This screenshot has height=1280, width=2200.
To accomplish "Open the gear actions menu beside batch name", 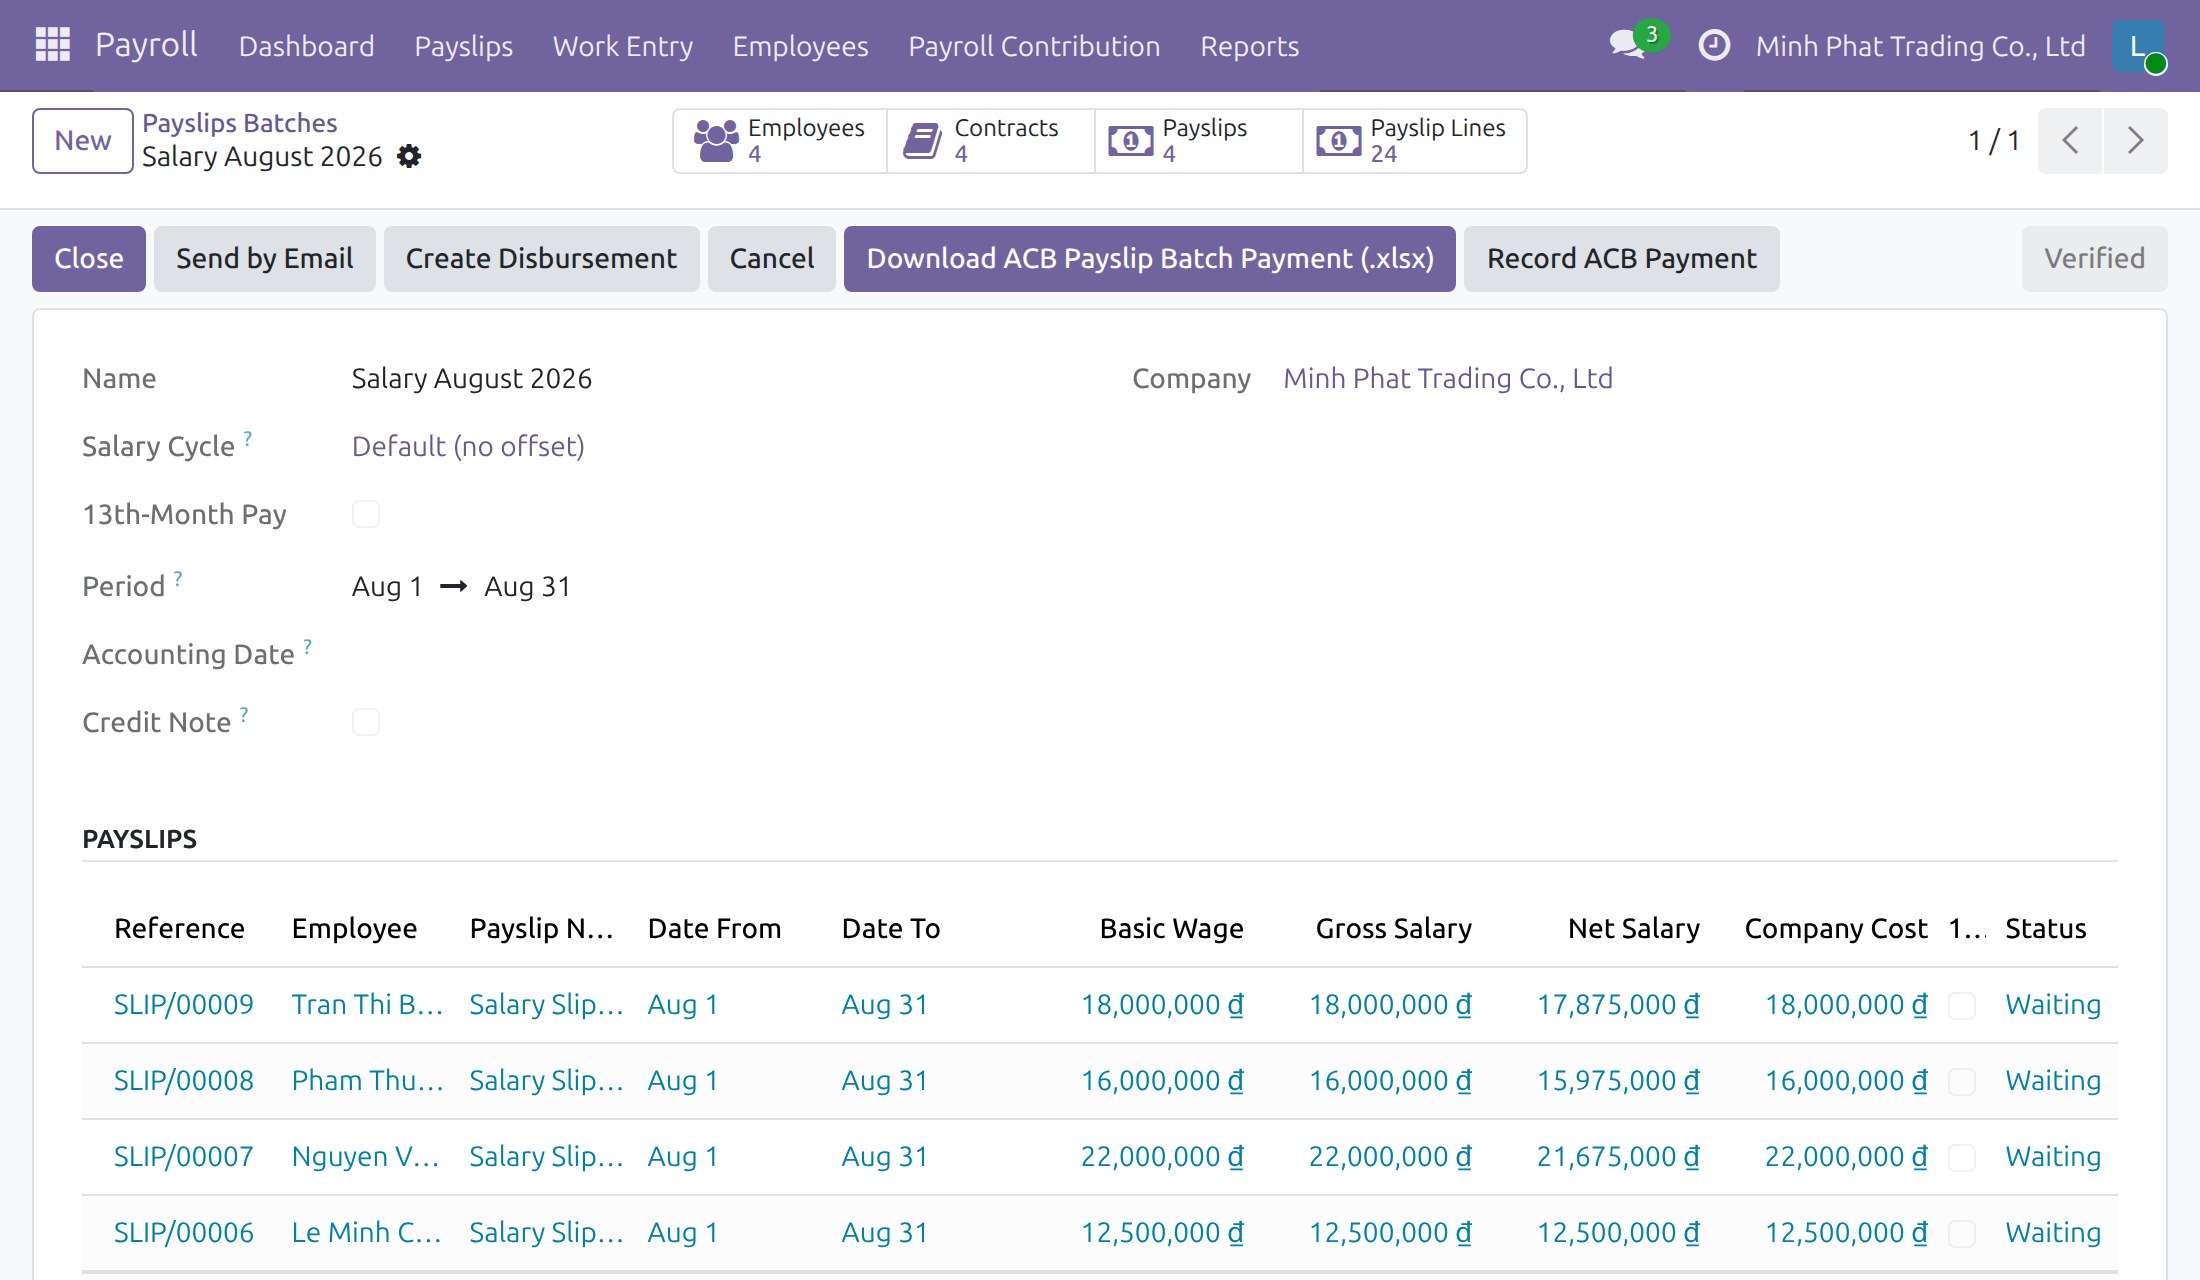I will tap(409, 156).
